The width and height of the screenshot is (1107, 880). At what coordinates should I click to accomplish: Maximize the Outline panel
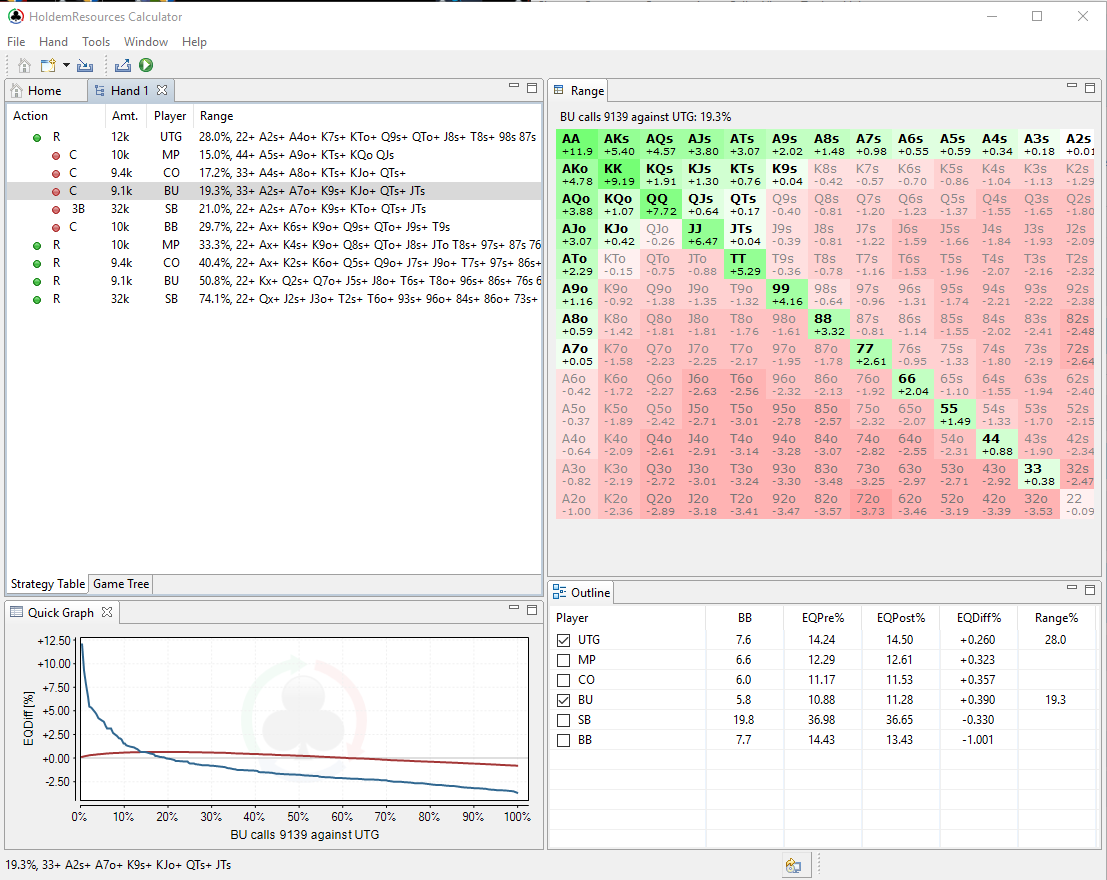pyautogui.click(x=1090, y=589)
